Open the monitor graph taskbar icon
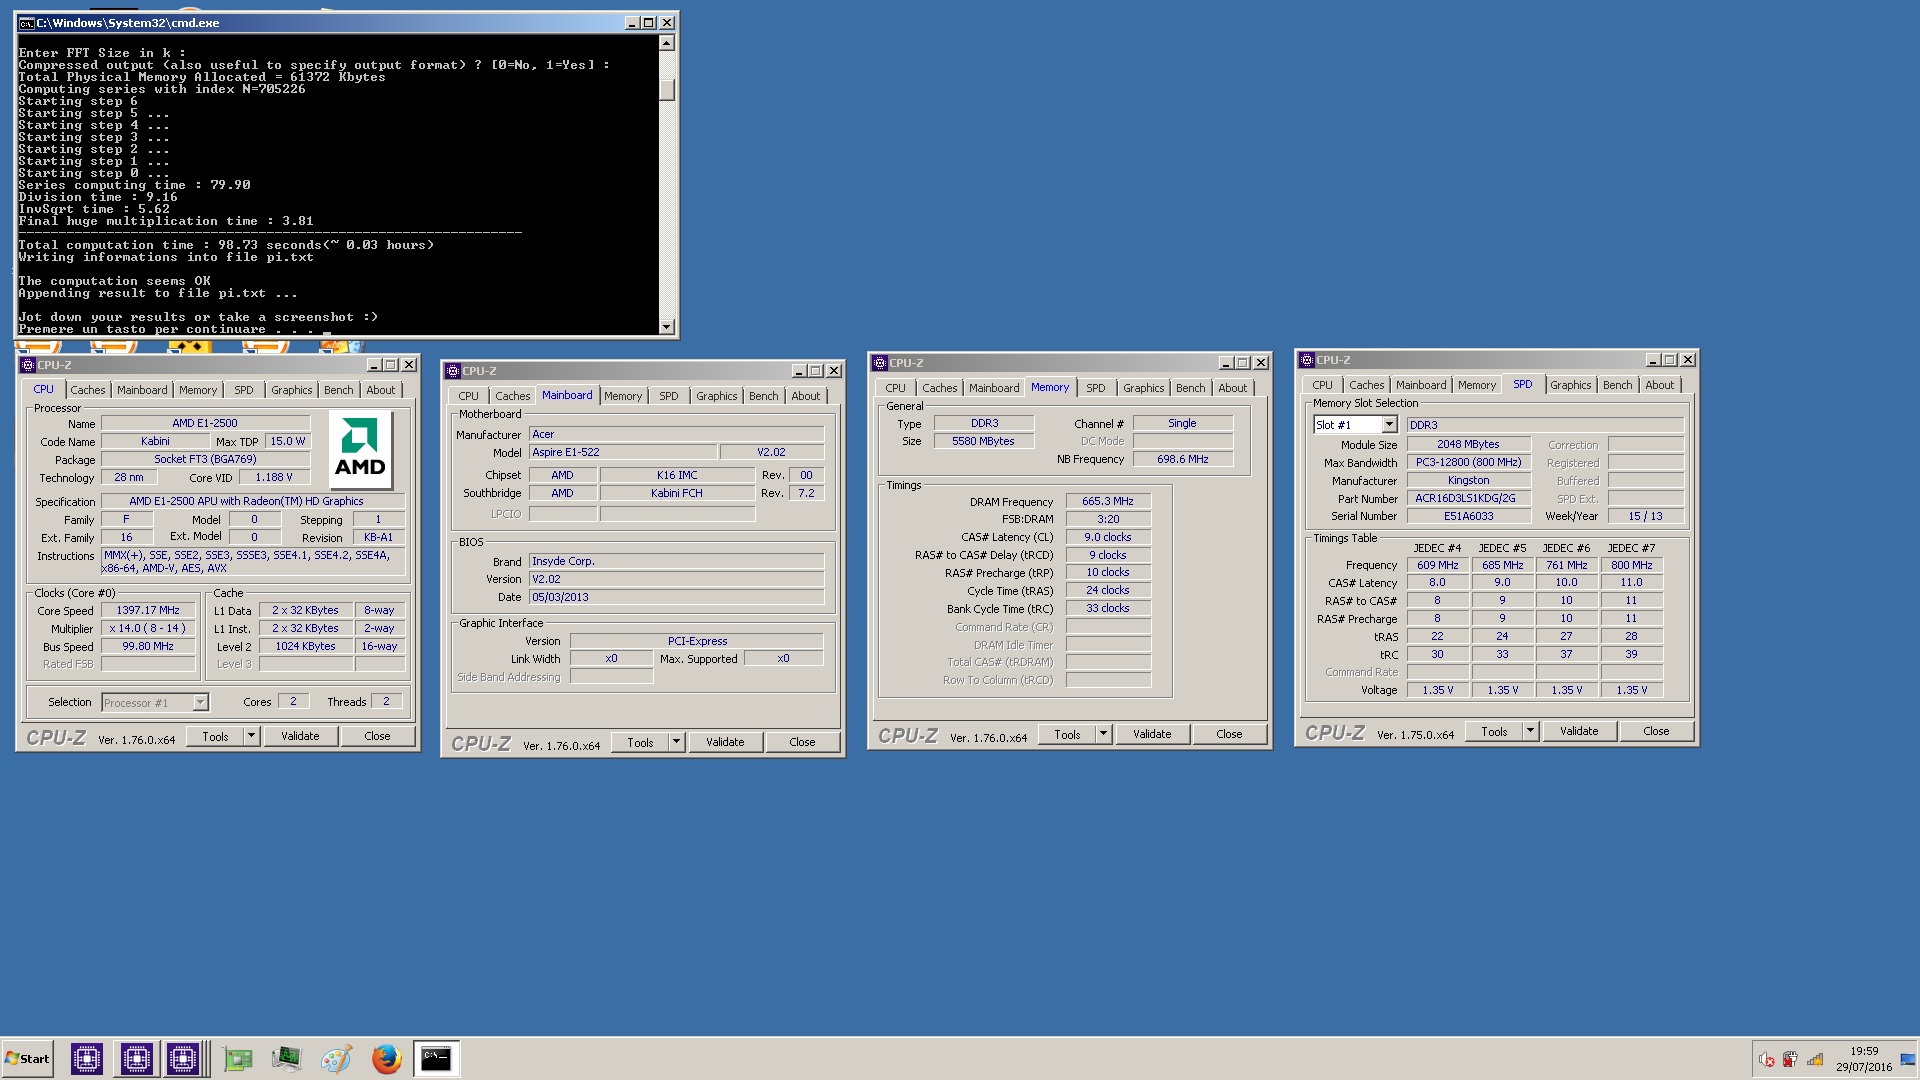 point(286,1058)
